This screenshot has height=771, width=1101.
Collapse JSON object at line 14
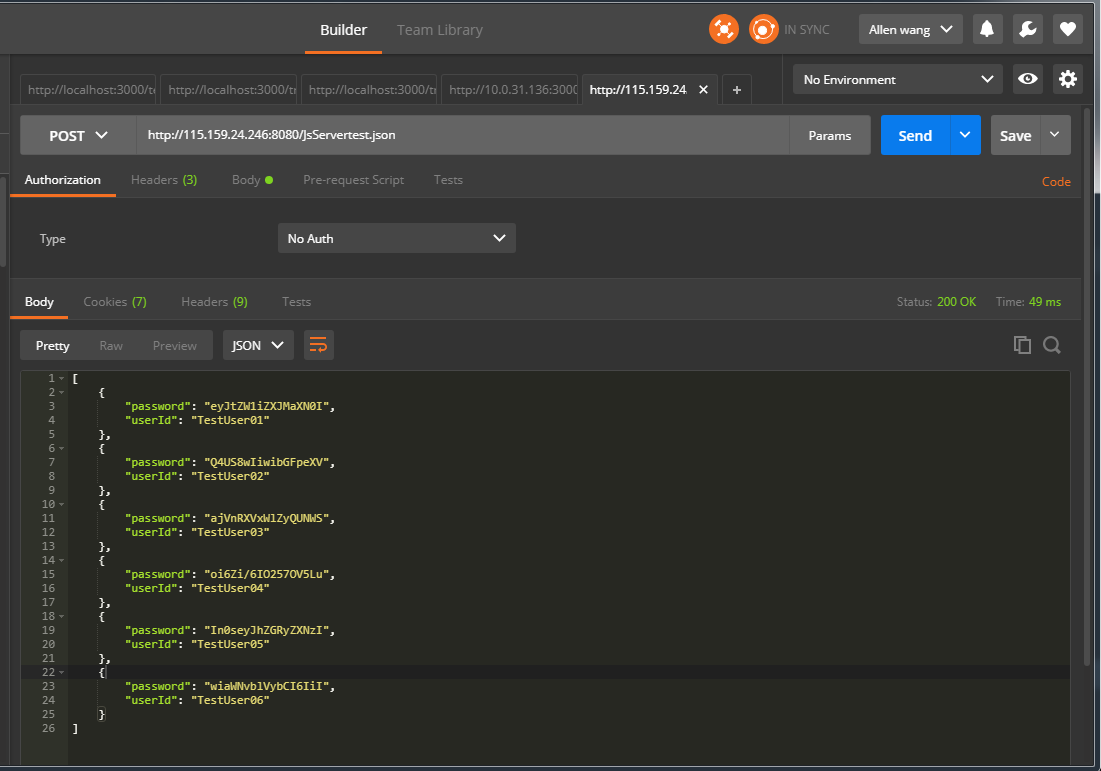pos(61,560)
